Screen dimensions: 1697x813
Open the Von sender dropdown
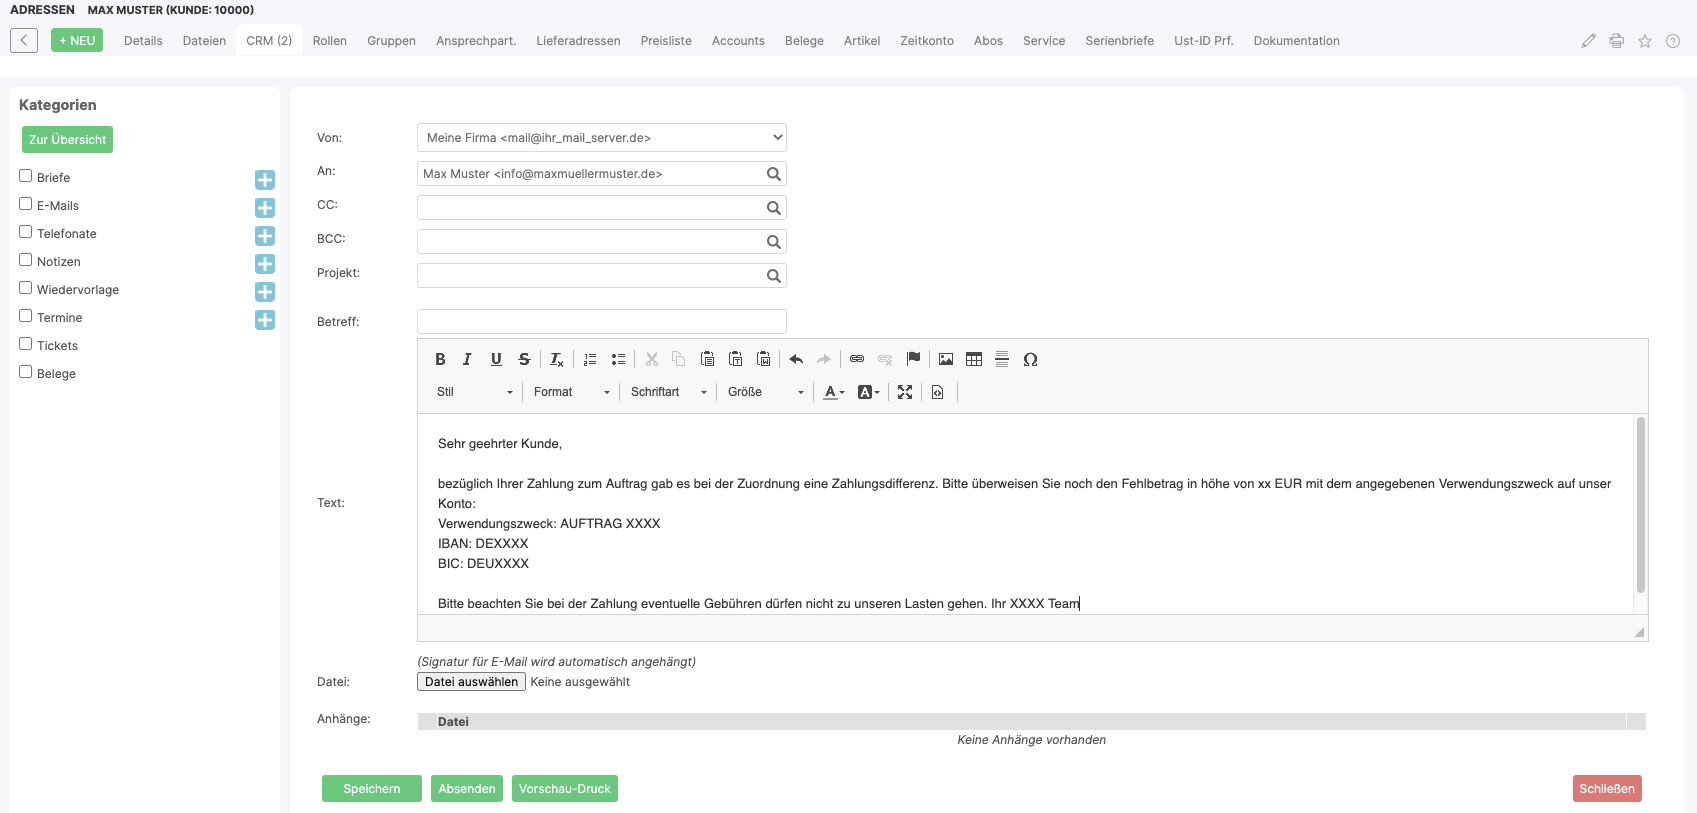pos(601,138)
